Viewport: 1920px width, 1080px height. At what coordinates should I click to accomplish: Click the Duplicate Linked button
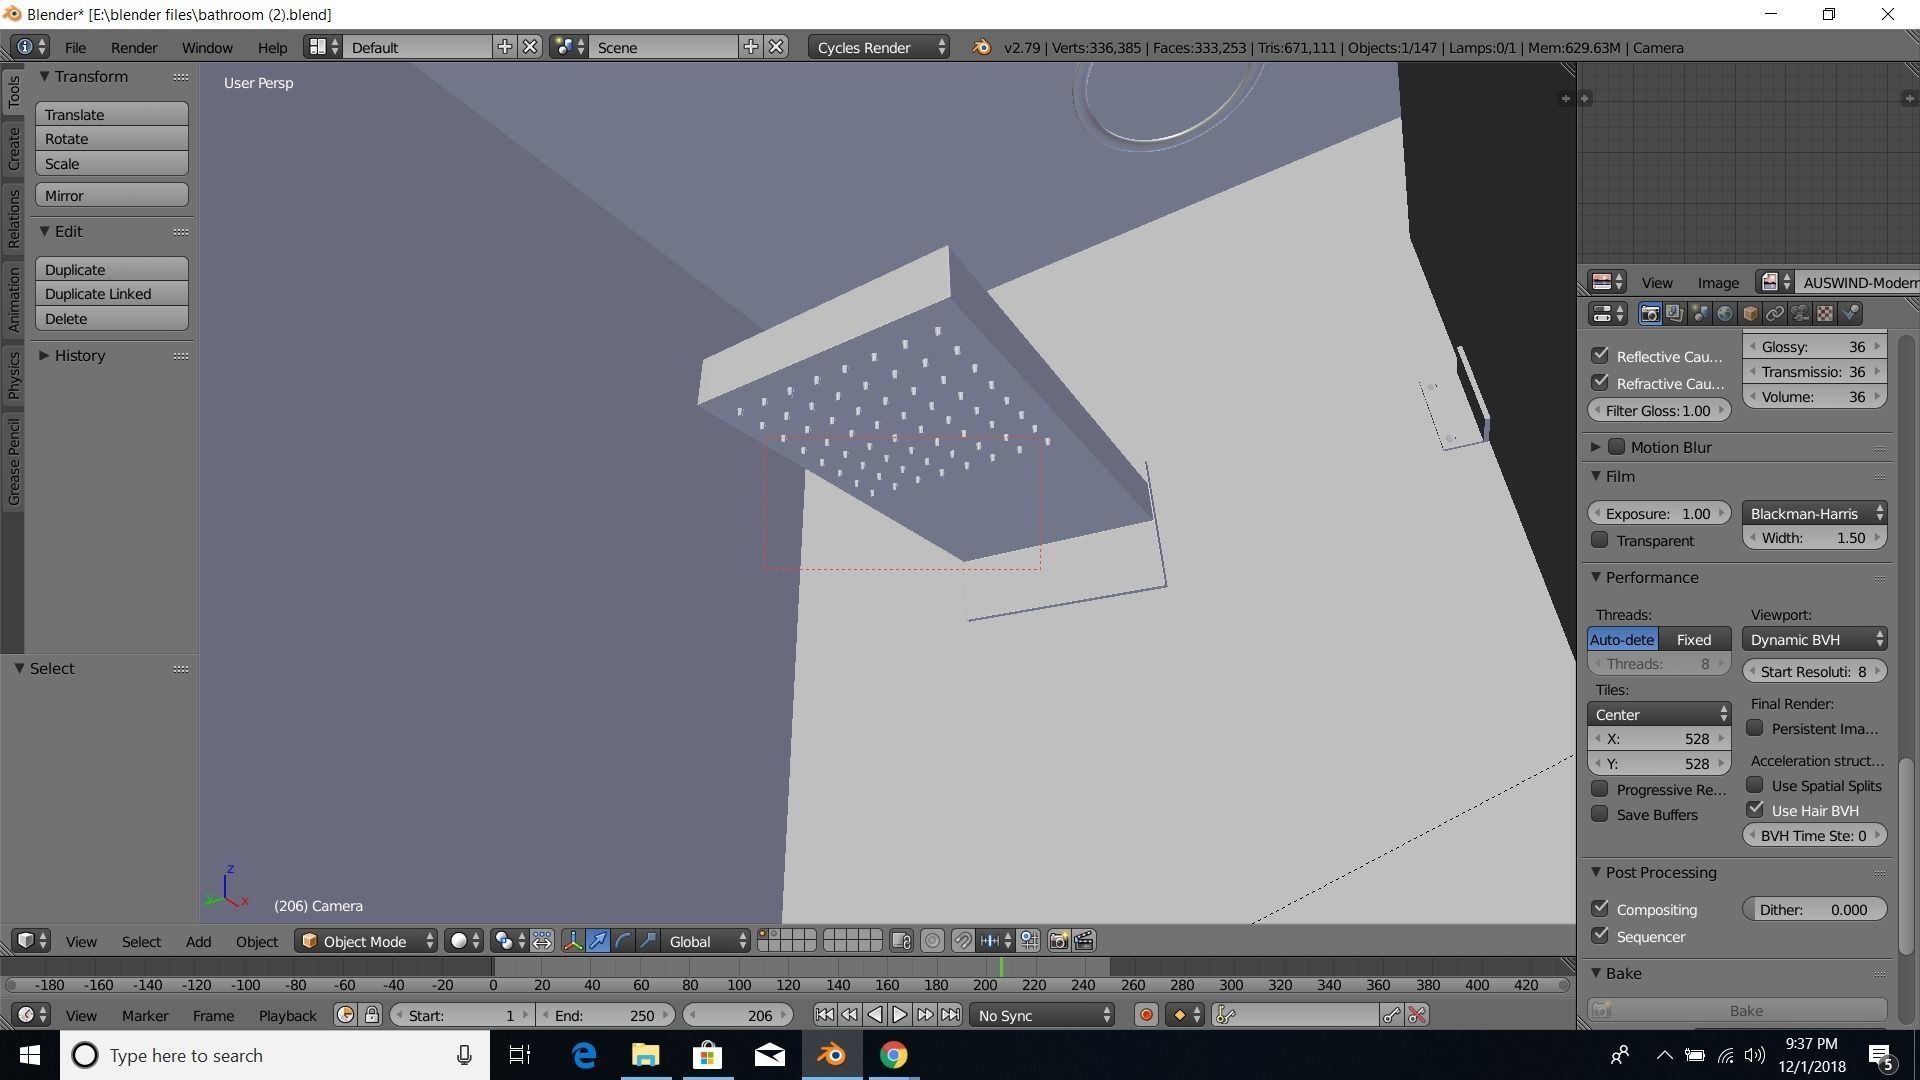(x=111, y=294)
